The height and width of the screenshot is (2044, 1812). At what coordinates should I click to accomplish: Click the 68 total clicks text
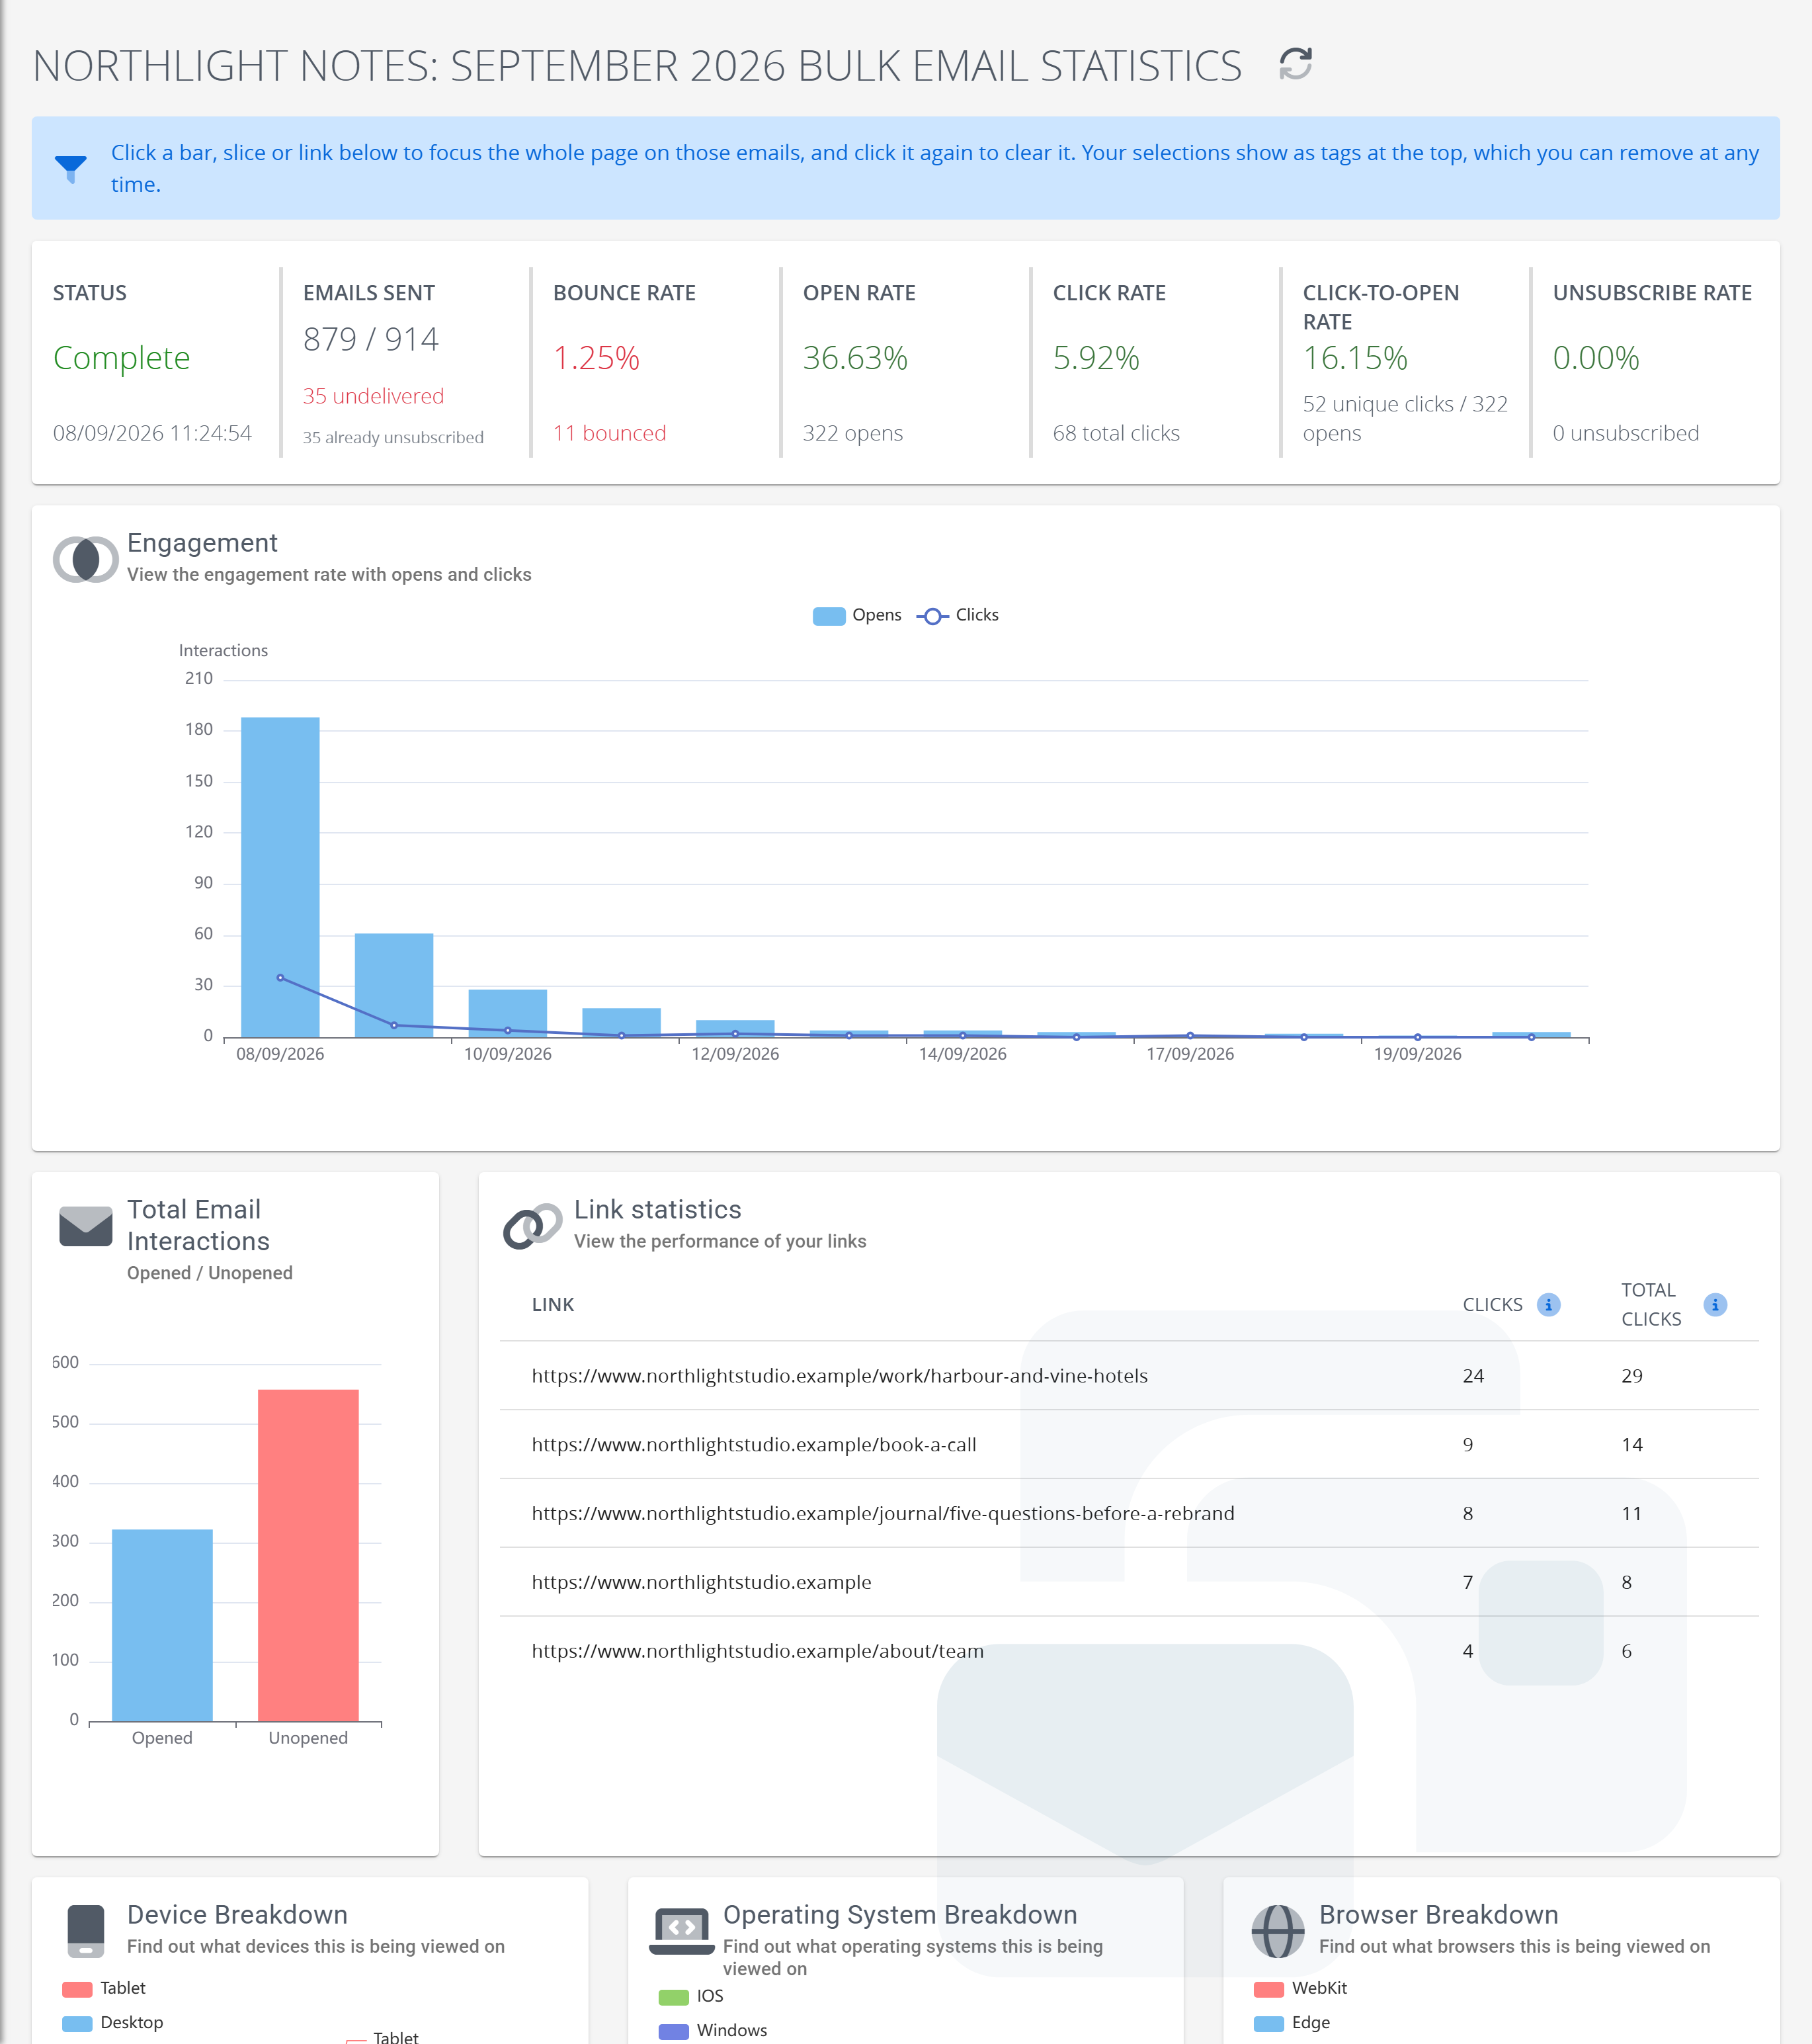coord(1116,433)
